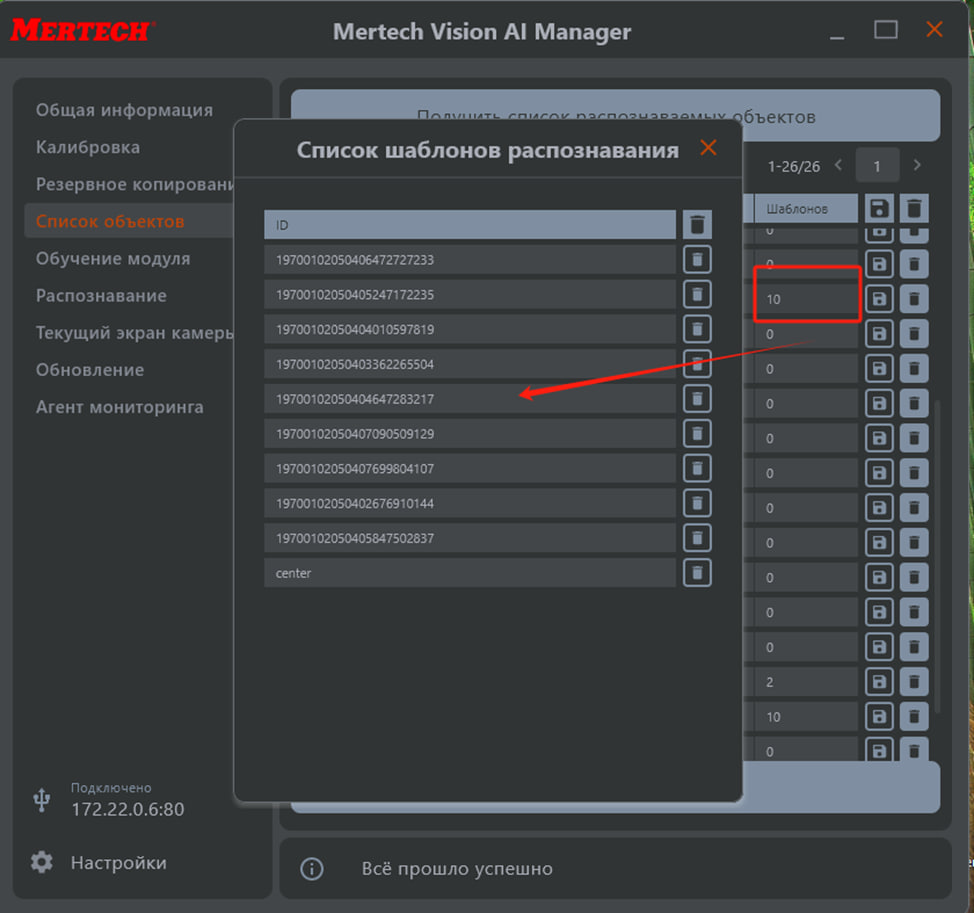Go to previous page of objects
Screen dimensions: 974x913
point(838,165)
